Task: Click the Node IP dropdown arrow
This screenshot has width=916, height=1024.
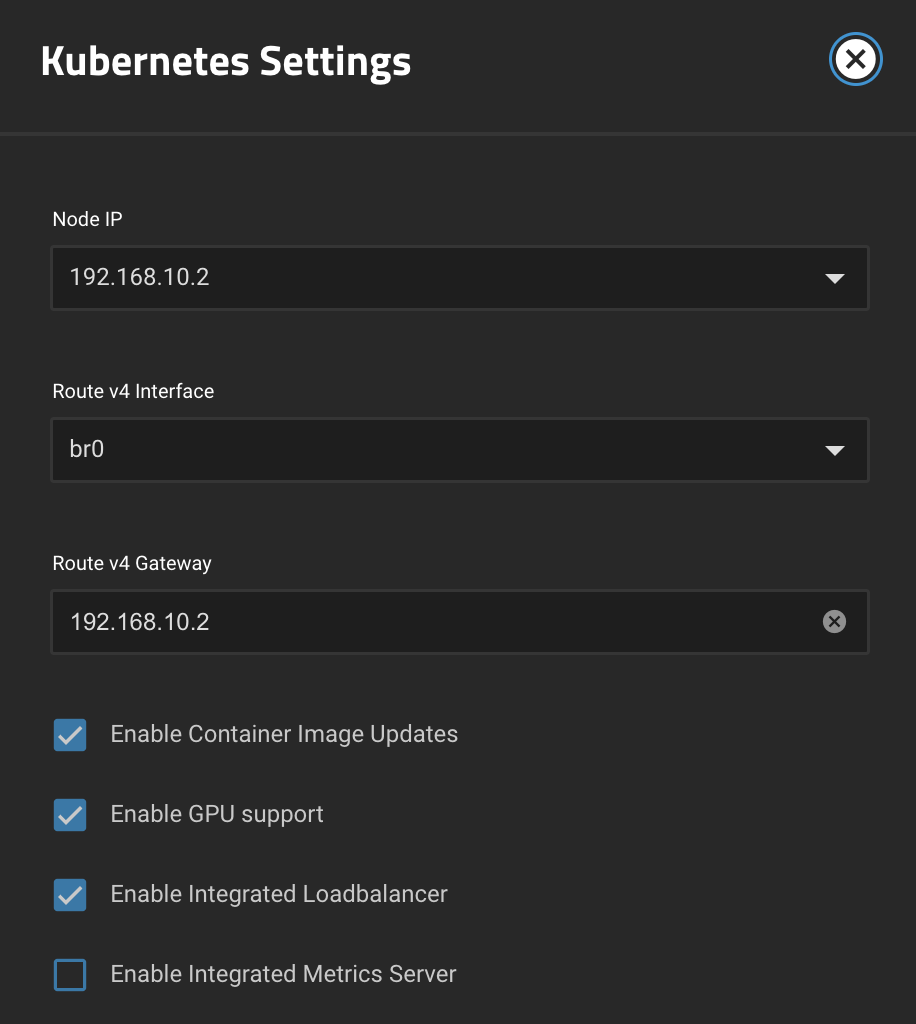Action: pos(834,278)
